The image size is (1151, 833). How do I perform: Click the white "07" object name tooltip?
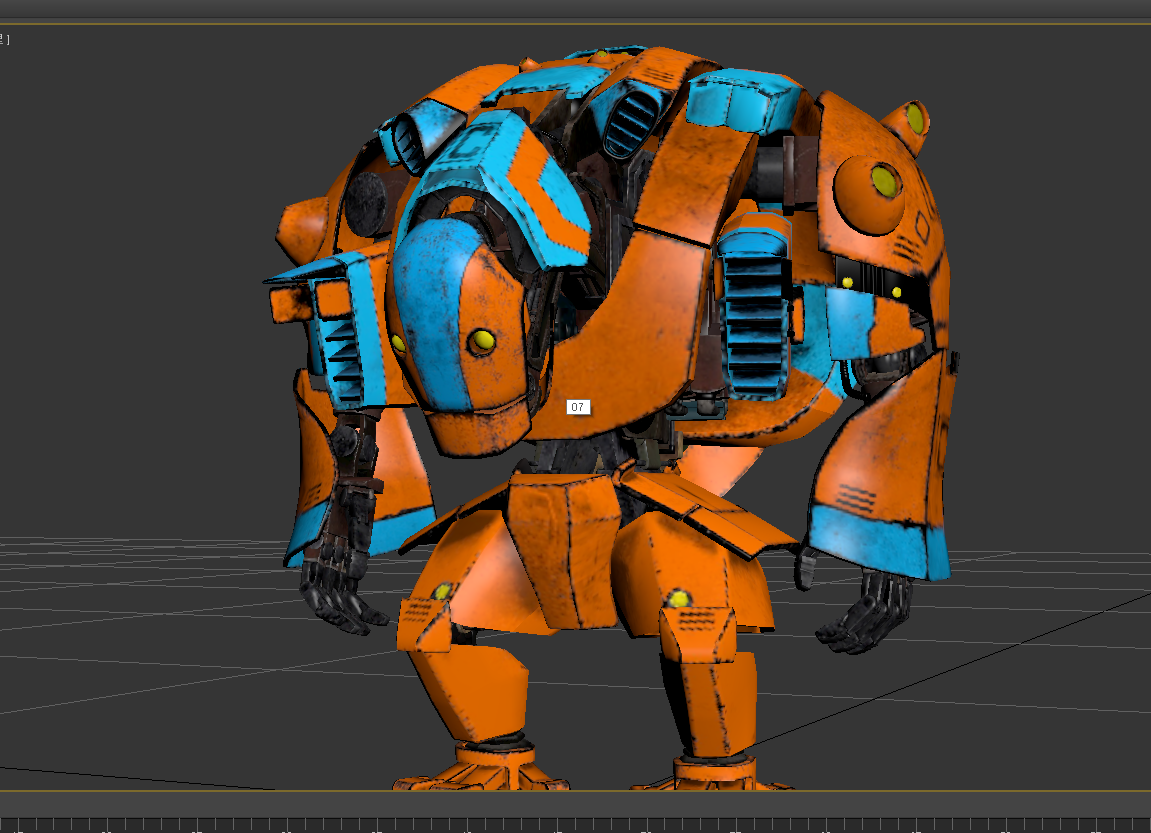tap(578, 407)
